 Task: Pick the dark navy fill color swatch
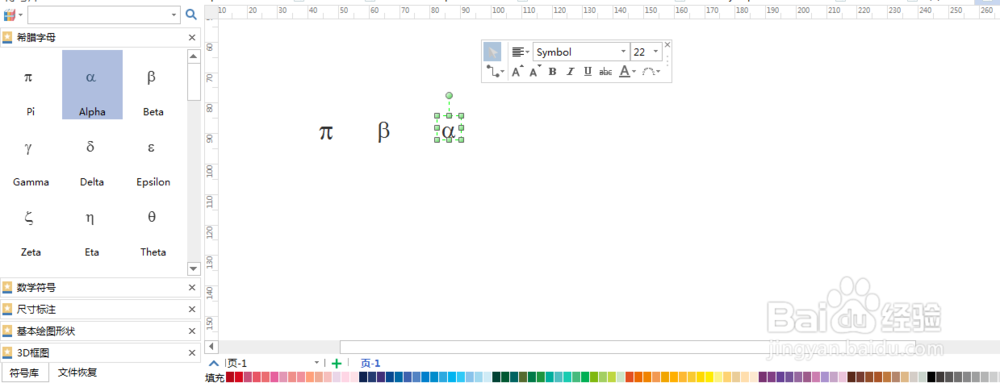(364, 377)
